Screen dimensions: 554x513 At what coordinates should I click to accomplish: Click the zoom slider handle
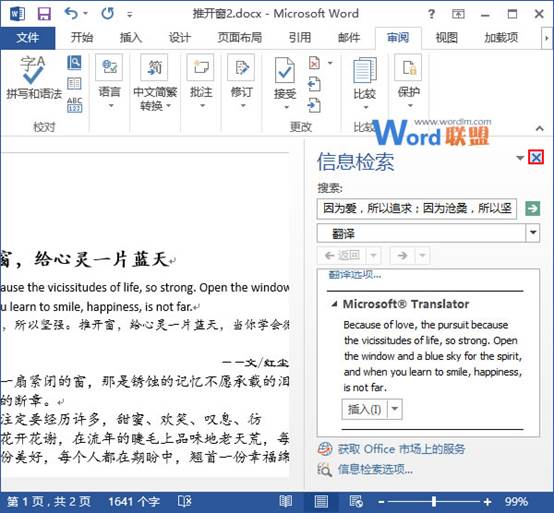pyautogui.click(x=434, y=501)
